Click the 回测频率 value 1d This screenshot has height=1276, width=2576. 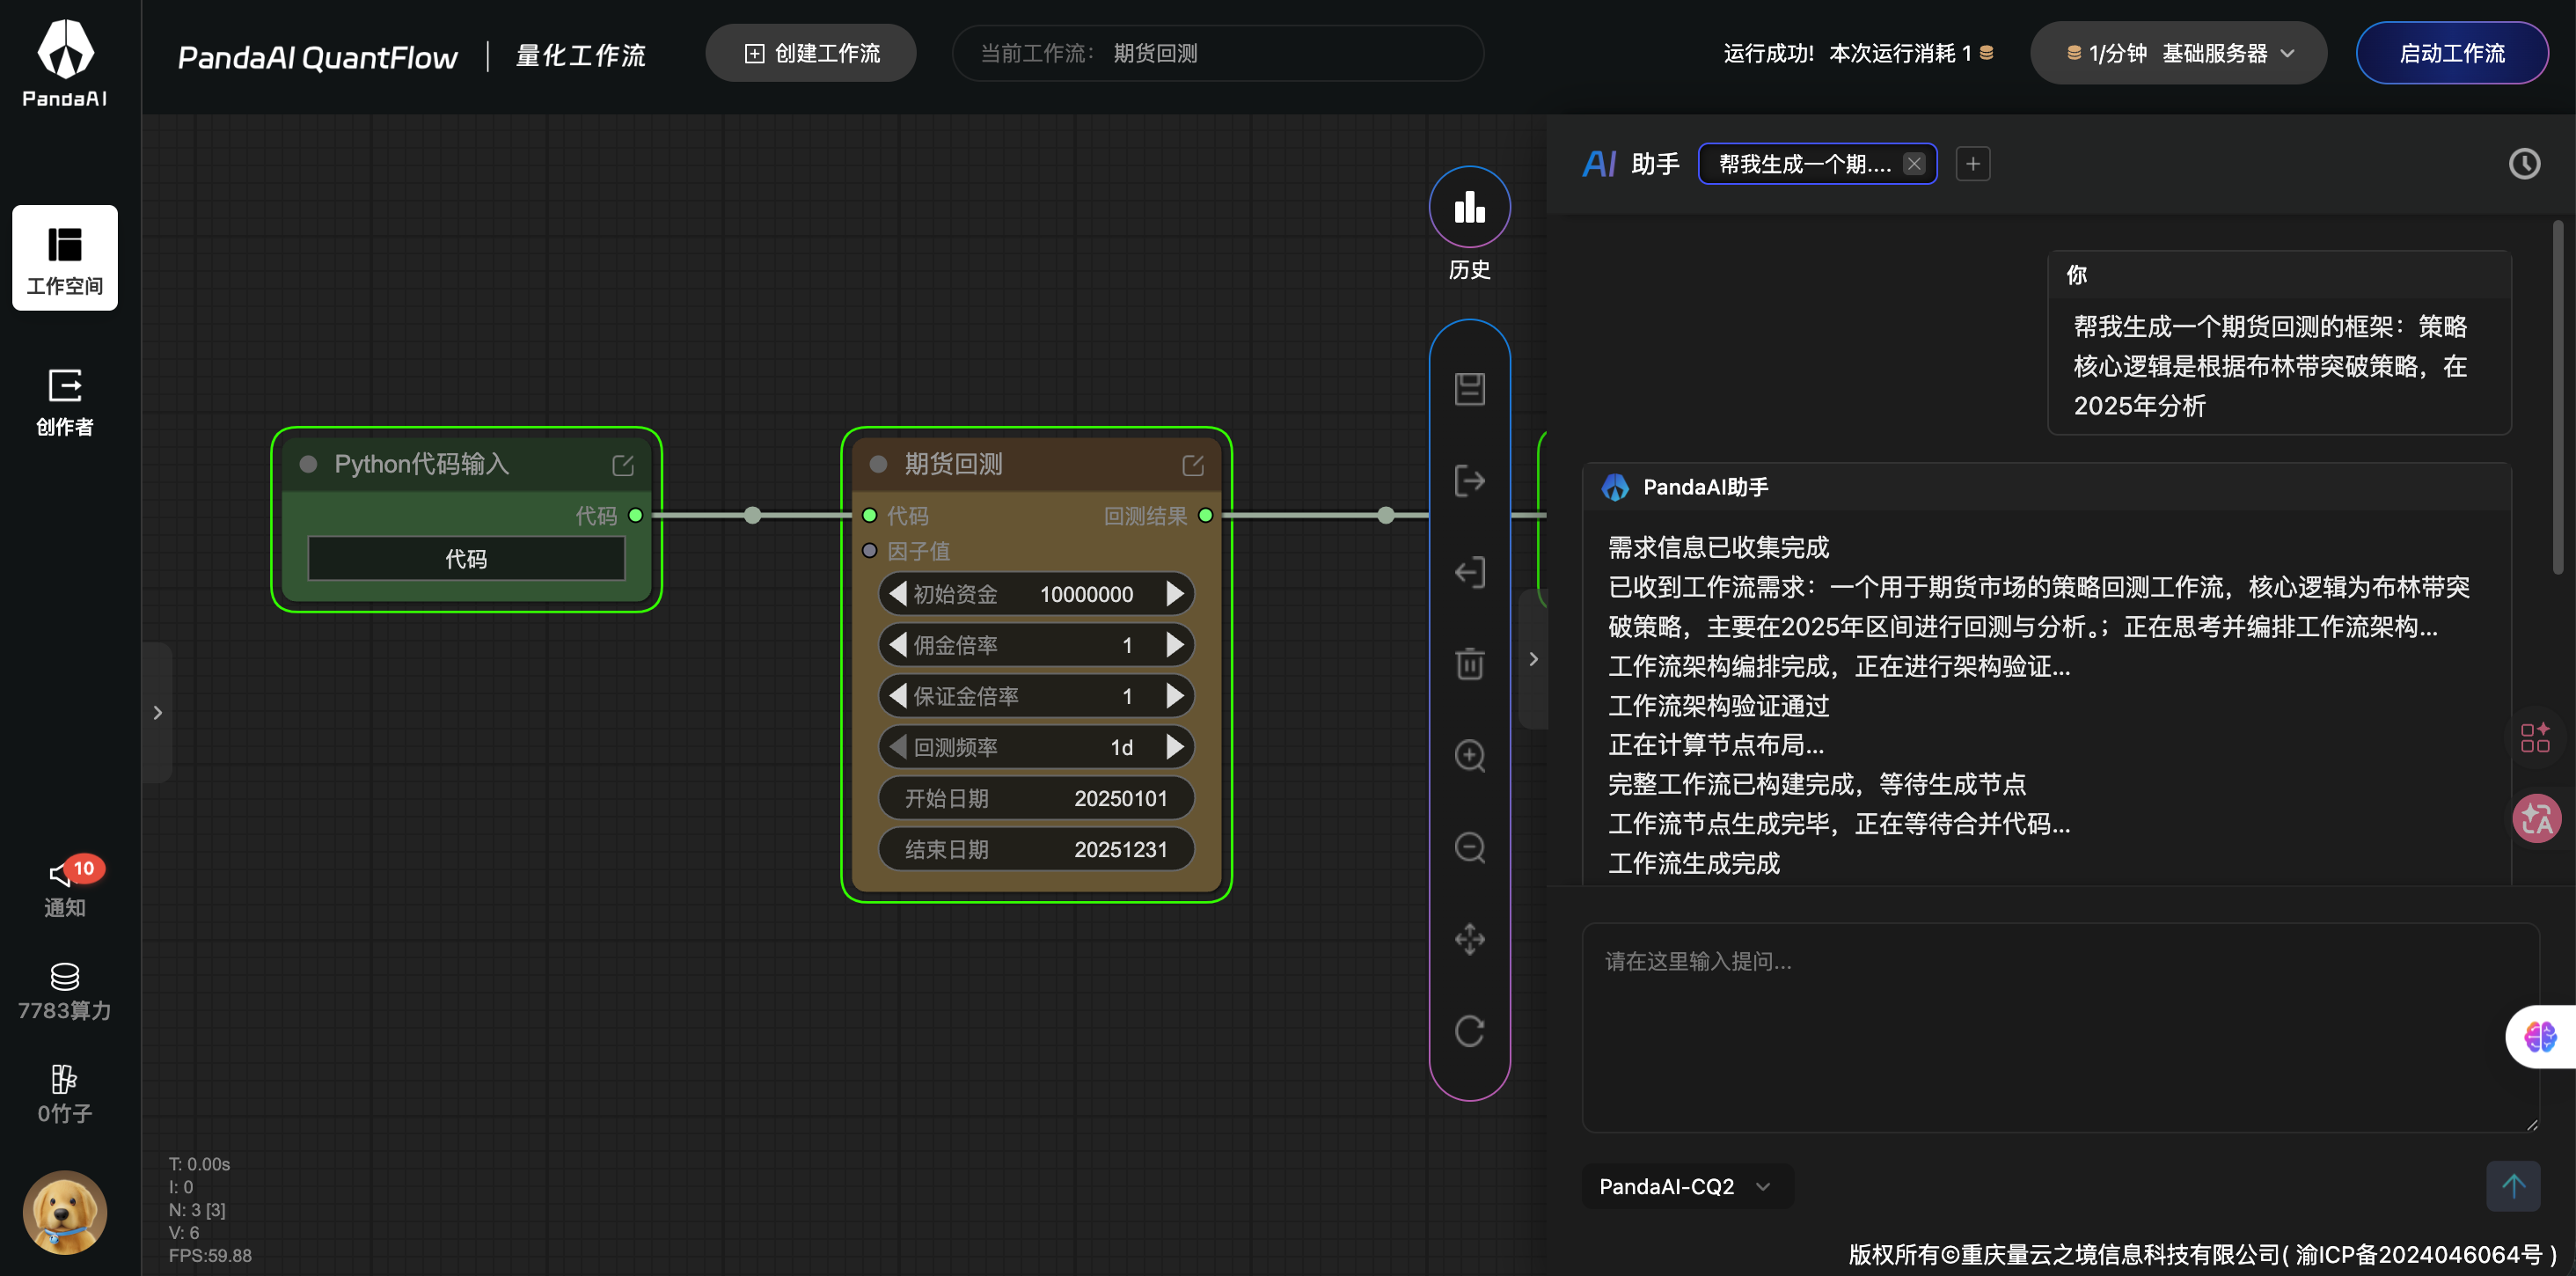[x=1122, y=748]
